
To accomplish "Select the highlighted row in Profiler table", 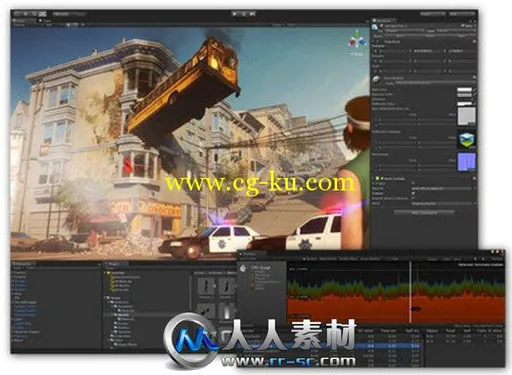I will tap(329, 346).
